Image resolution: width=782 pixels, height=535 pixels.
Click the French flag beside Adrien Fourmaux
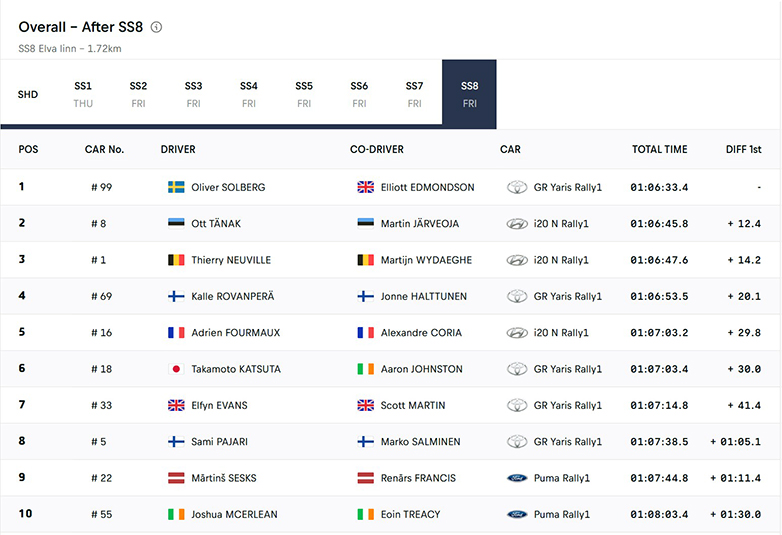click(x=176, y=333)
